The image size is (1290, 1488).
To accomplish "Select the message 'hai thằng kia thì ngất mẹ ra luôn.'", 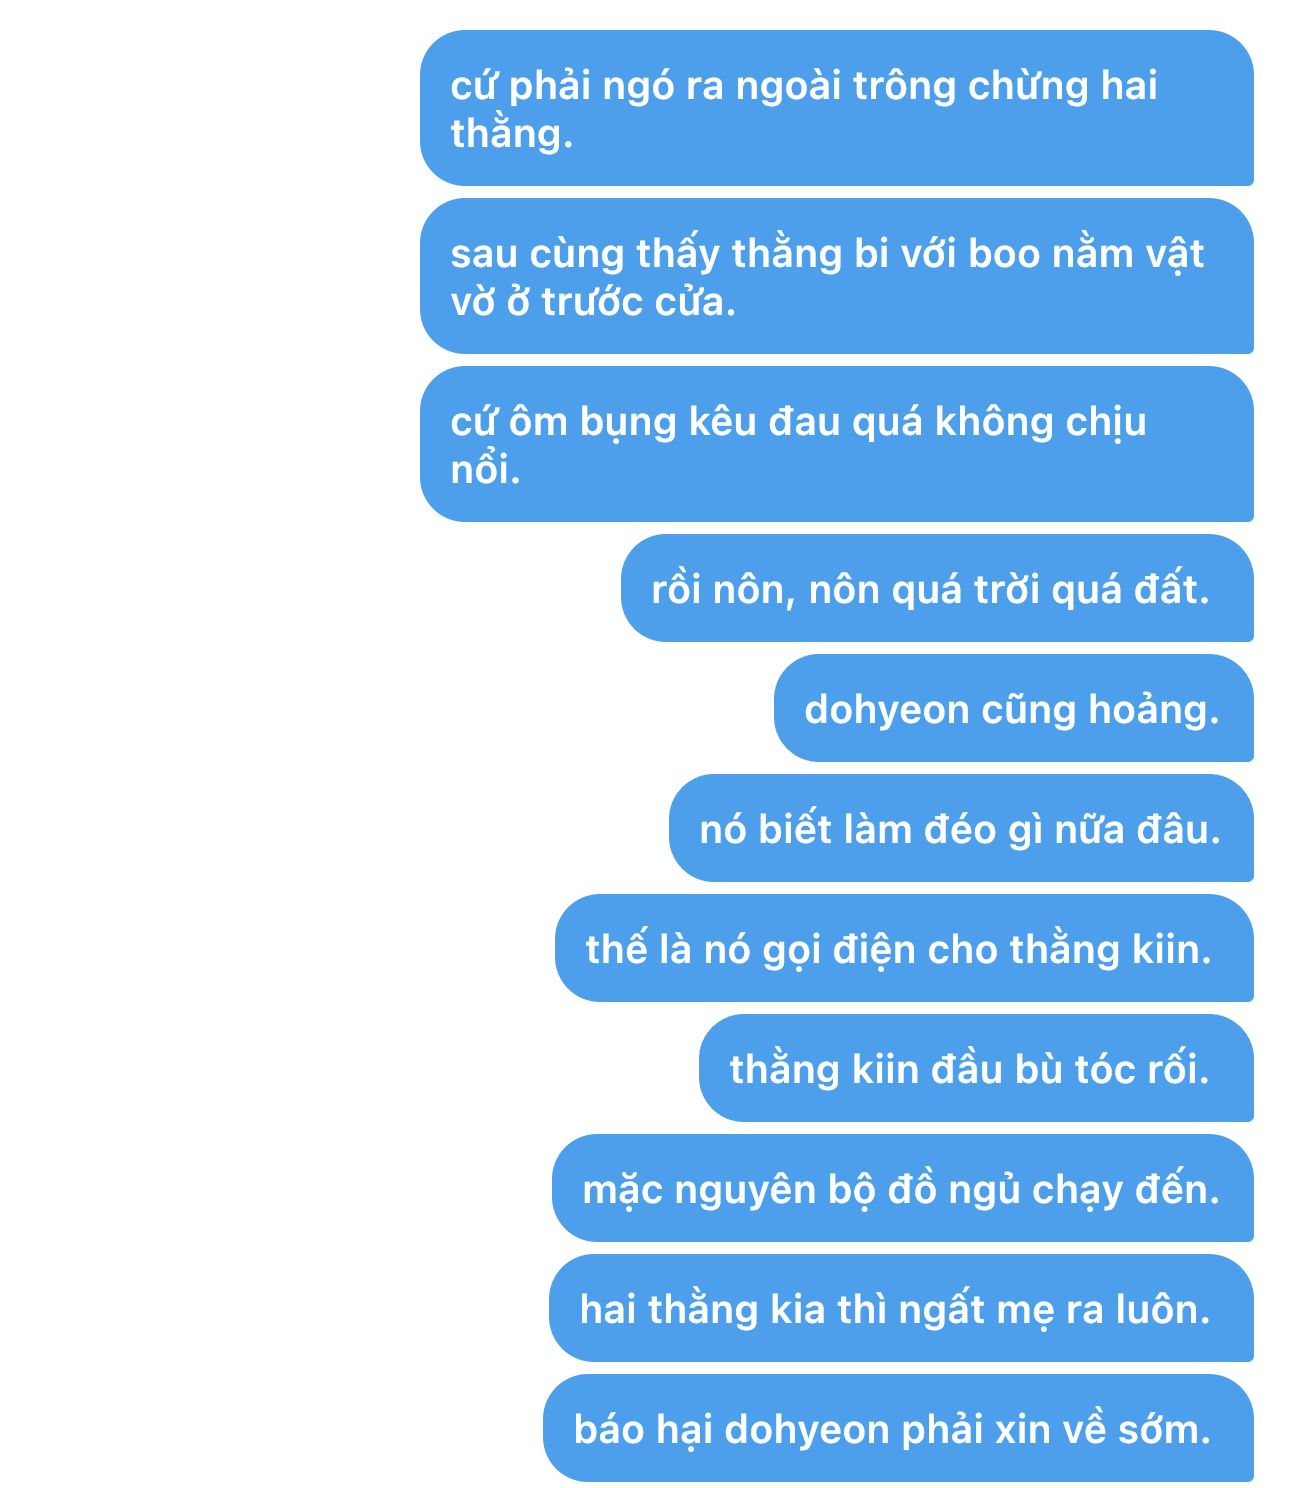I will click(901, 1308).
